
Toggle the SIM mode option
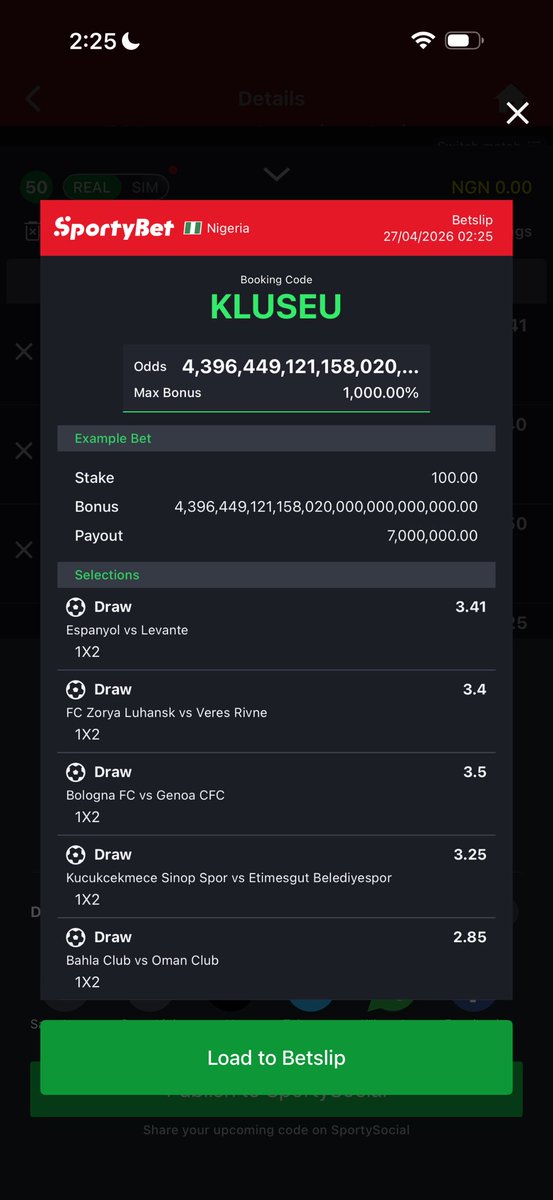145,187
